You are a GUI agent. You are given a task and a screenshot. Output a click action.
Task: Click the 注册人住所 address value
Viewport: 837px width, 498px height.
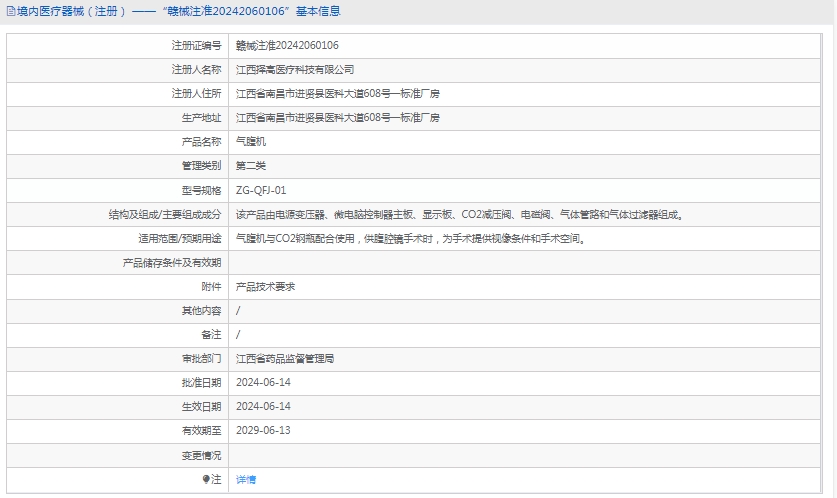[337, 94]
